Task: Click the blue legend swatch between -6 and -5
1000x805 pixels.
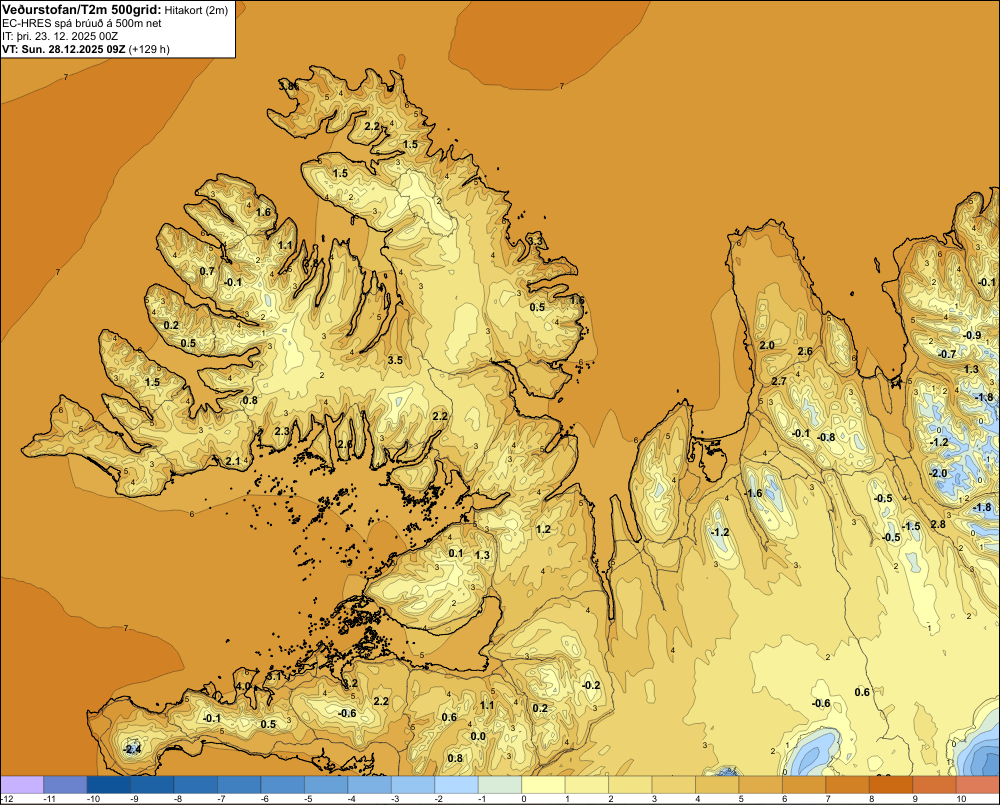Action: pyautogui.click(x=283, y=784)
